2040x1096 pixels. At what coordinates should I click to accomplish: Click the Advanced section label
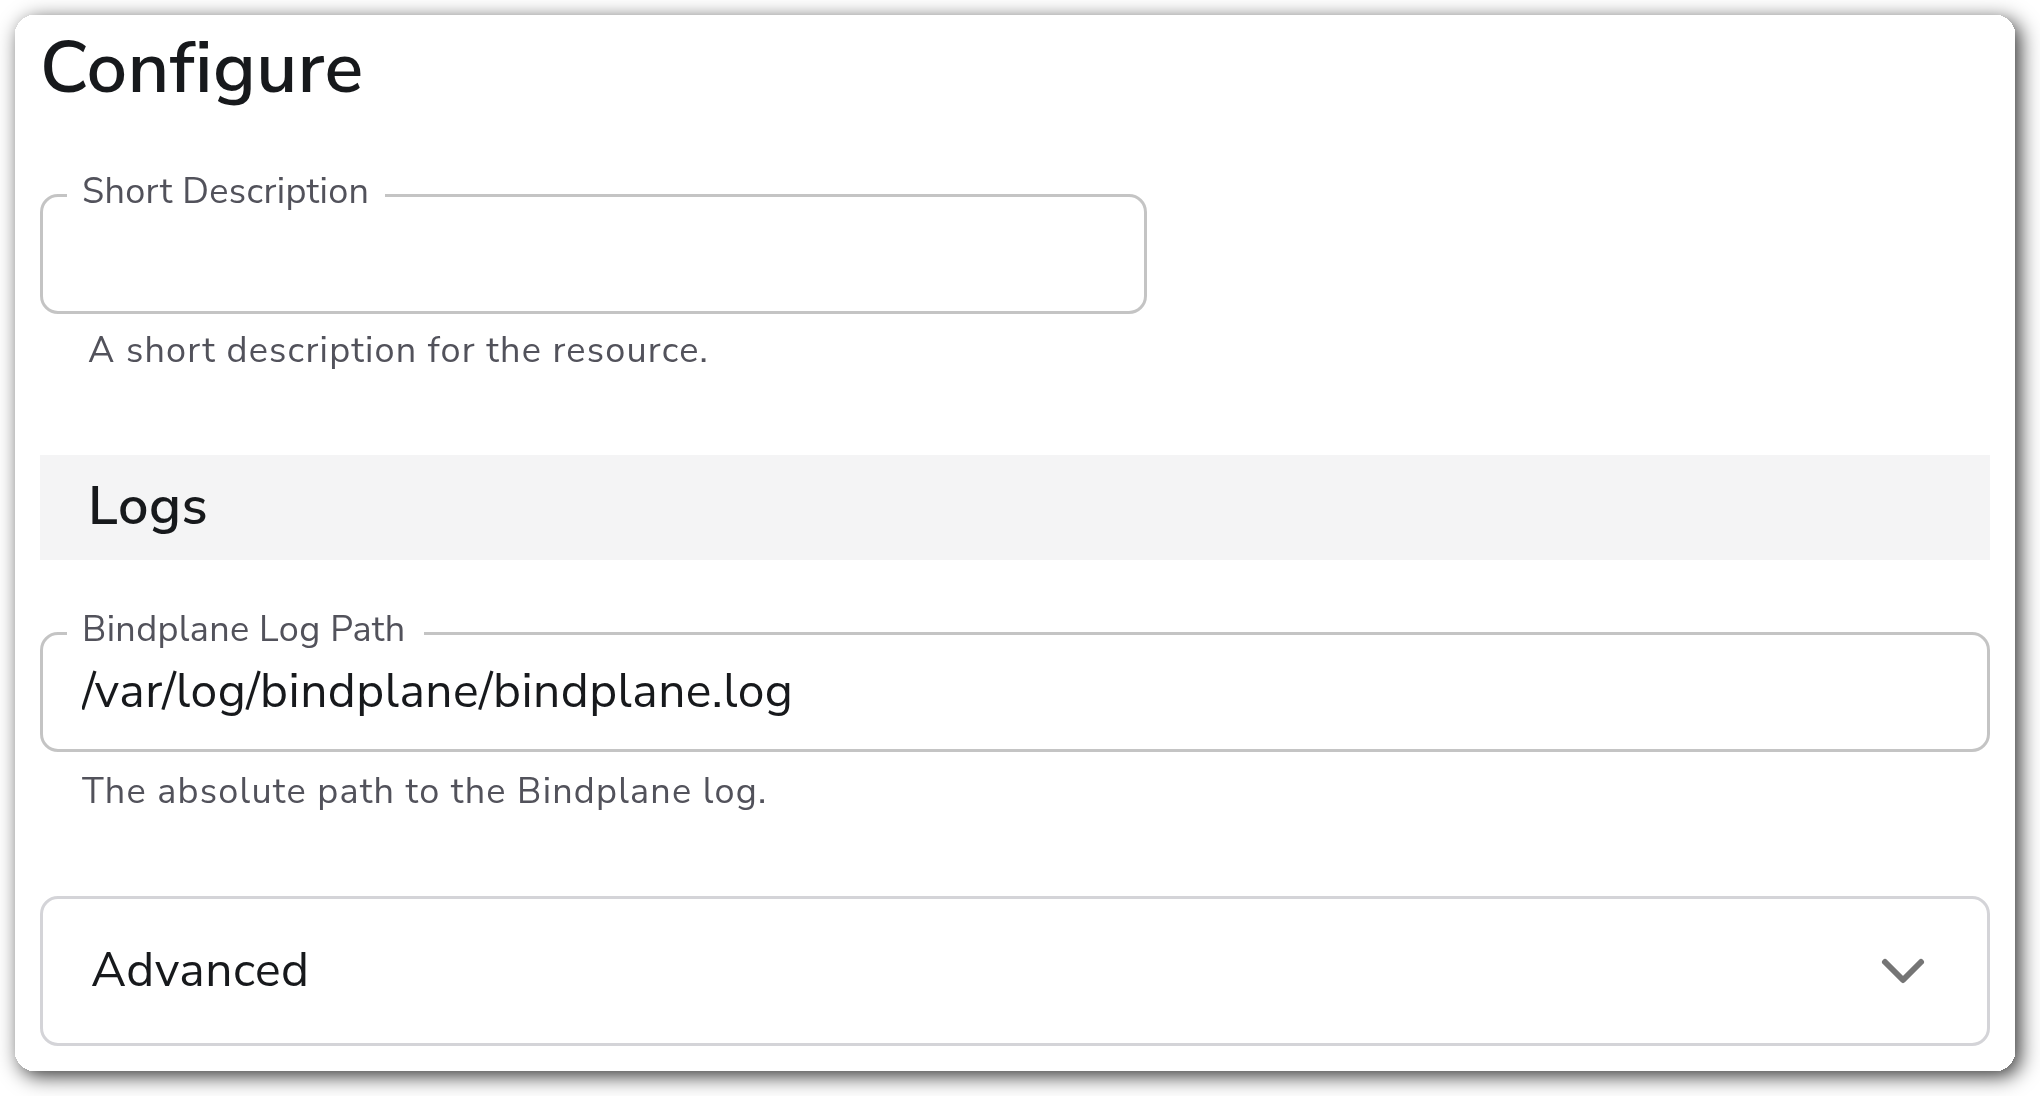(x=200, y=970)
